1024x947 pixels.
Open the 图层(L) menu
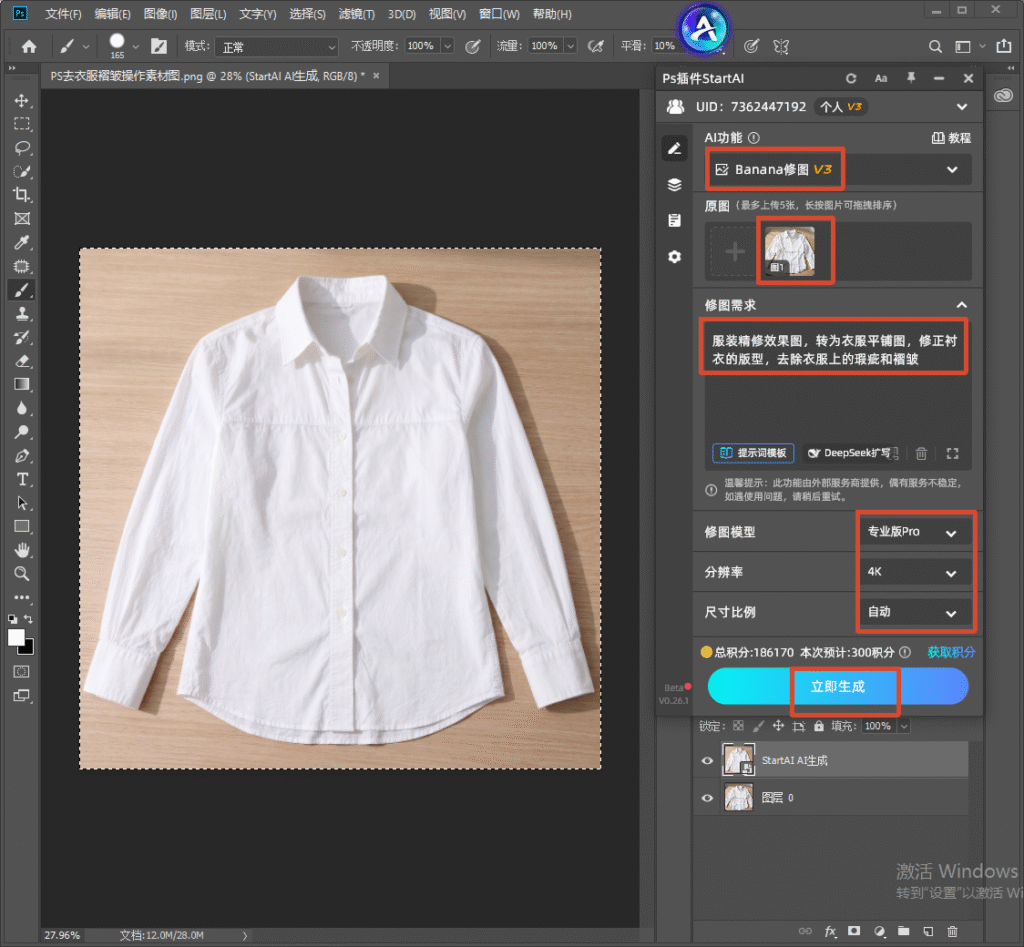click(x=208, y=14)
